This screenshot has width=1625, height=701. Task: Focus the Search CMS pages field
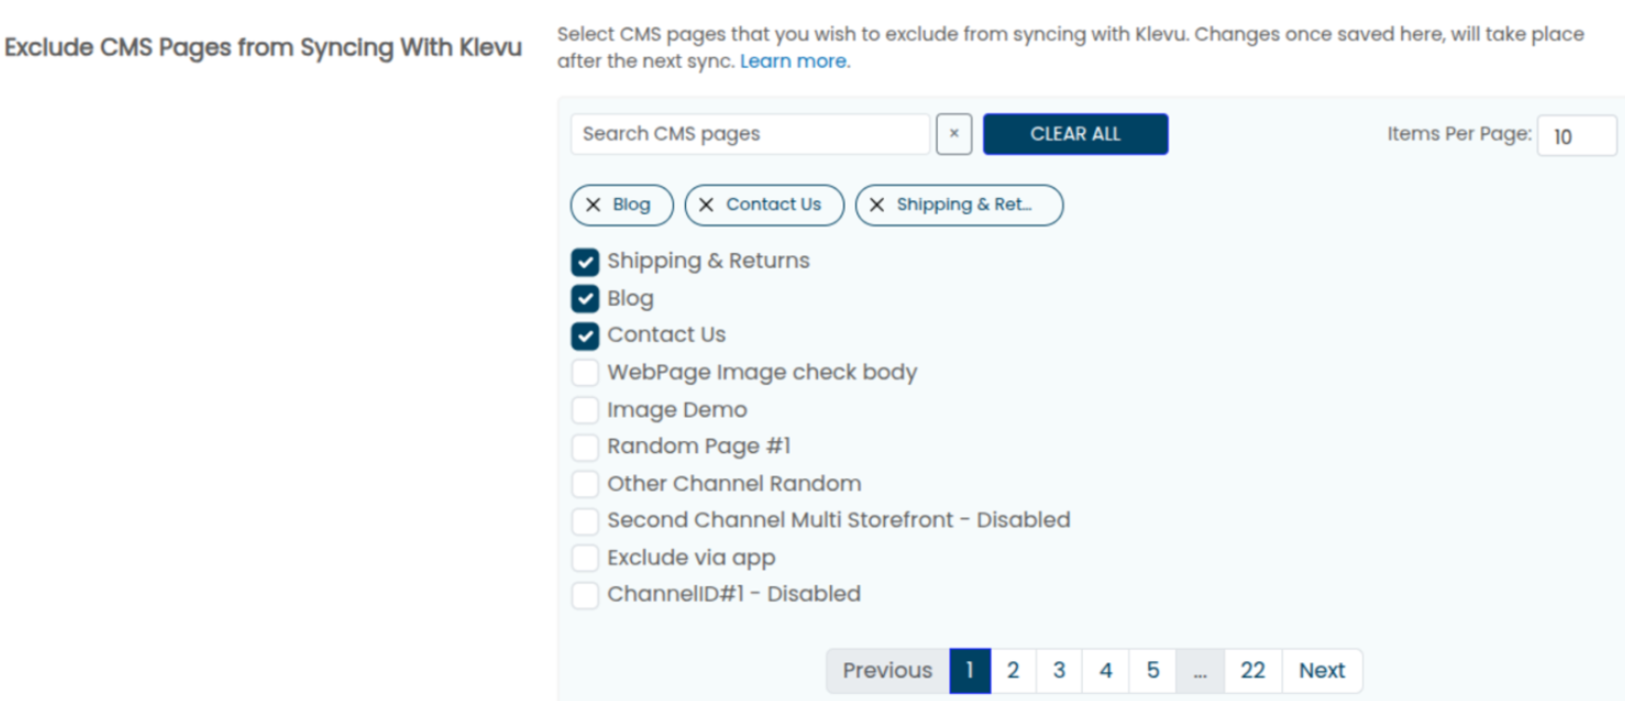tap(749, 134)
